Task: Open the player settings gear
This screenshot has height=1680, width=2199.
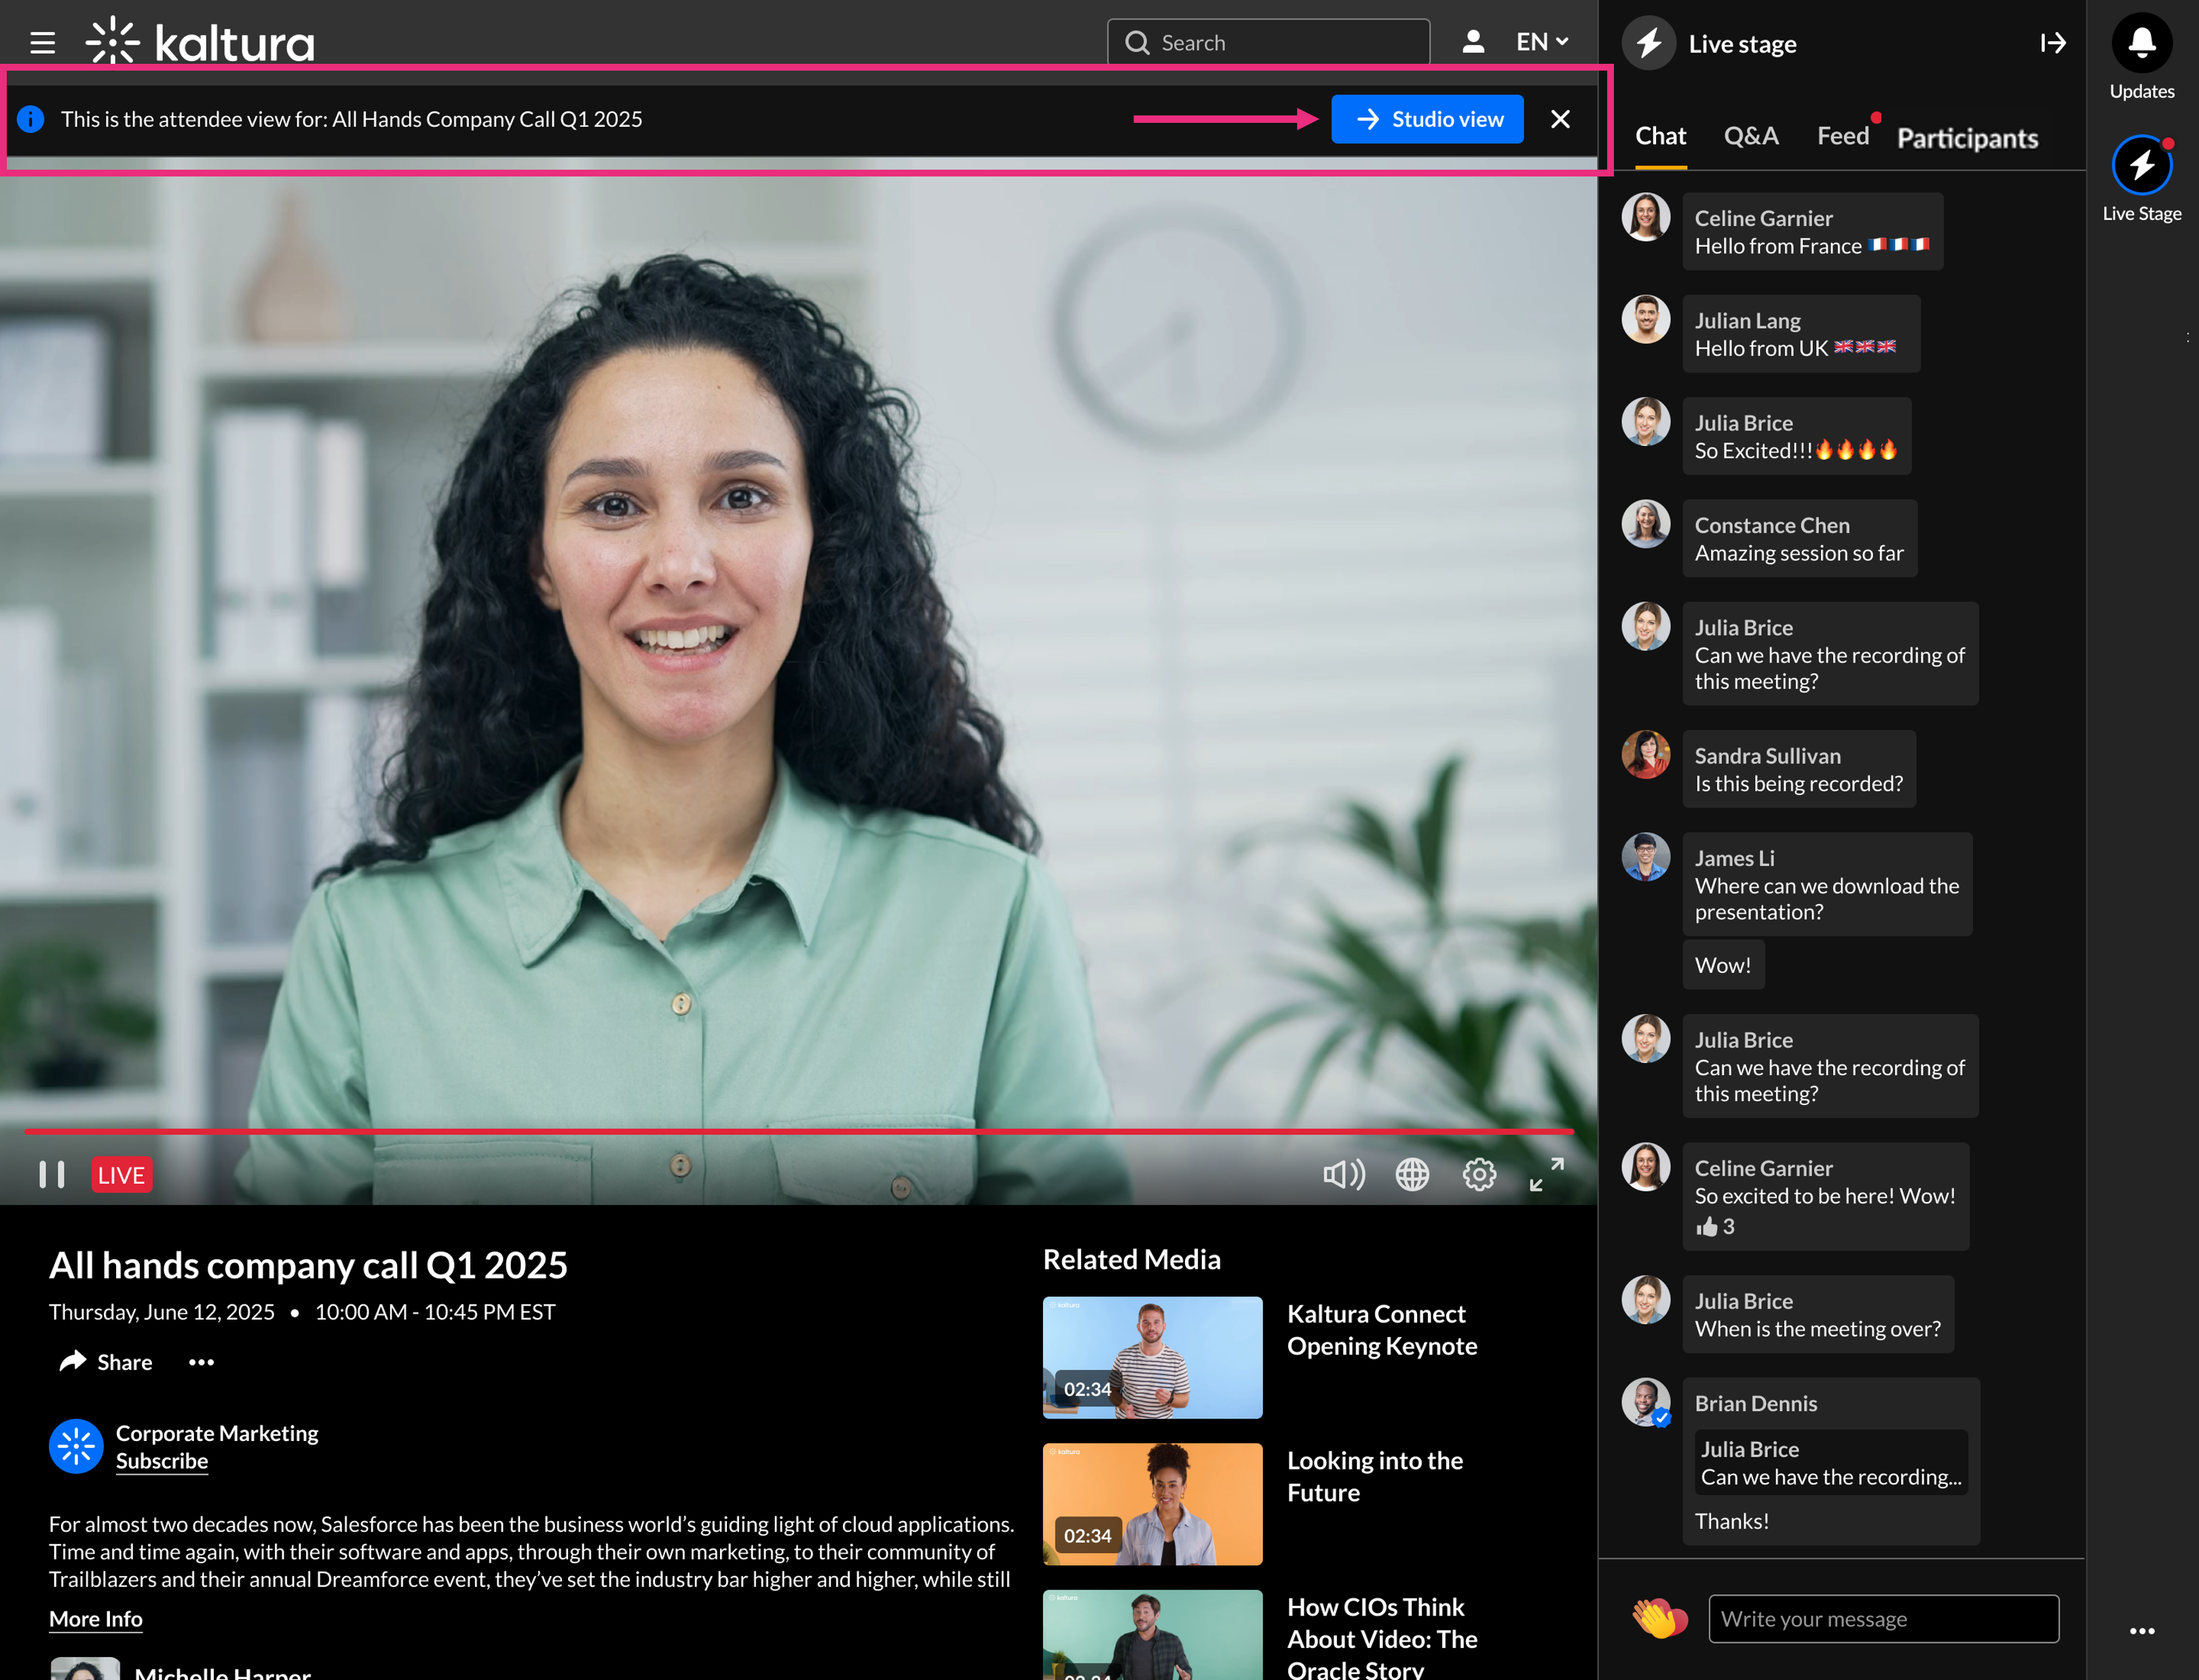Action: [x=1479, y=1174]
